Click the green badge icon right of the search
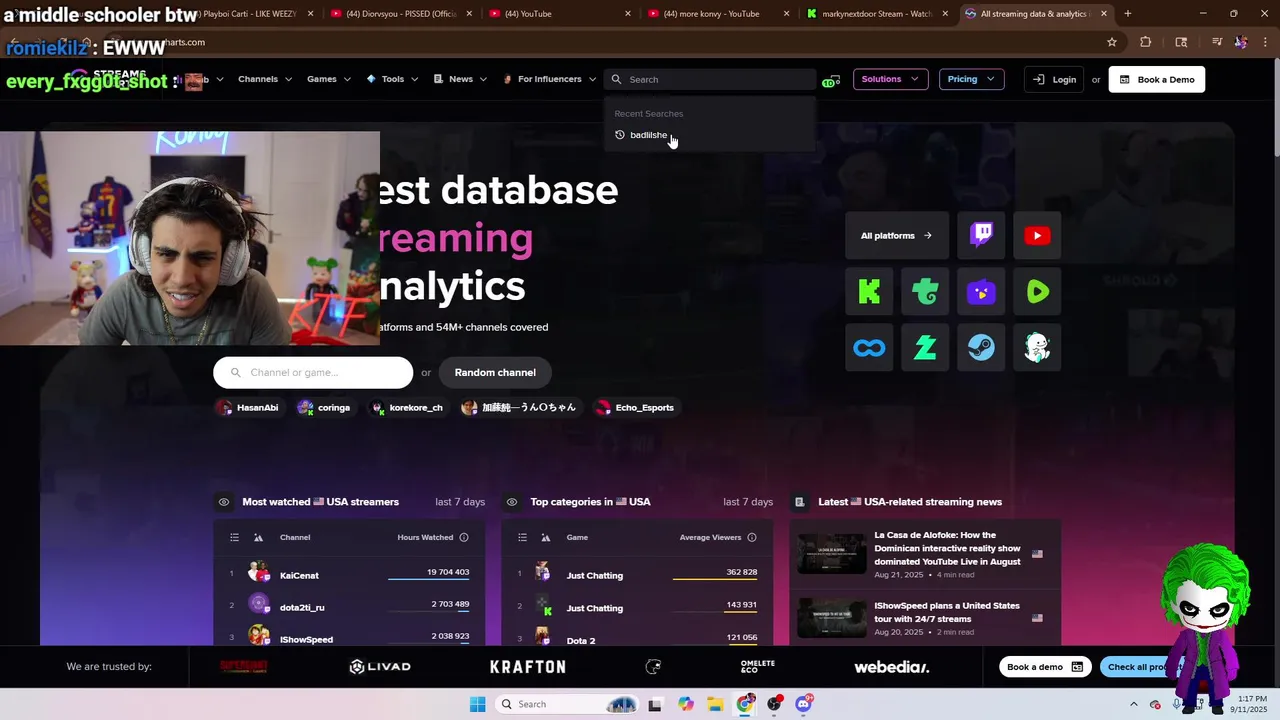This screenshot has height=720, width=1280. (x=831, y=80)
